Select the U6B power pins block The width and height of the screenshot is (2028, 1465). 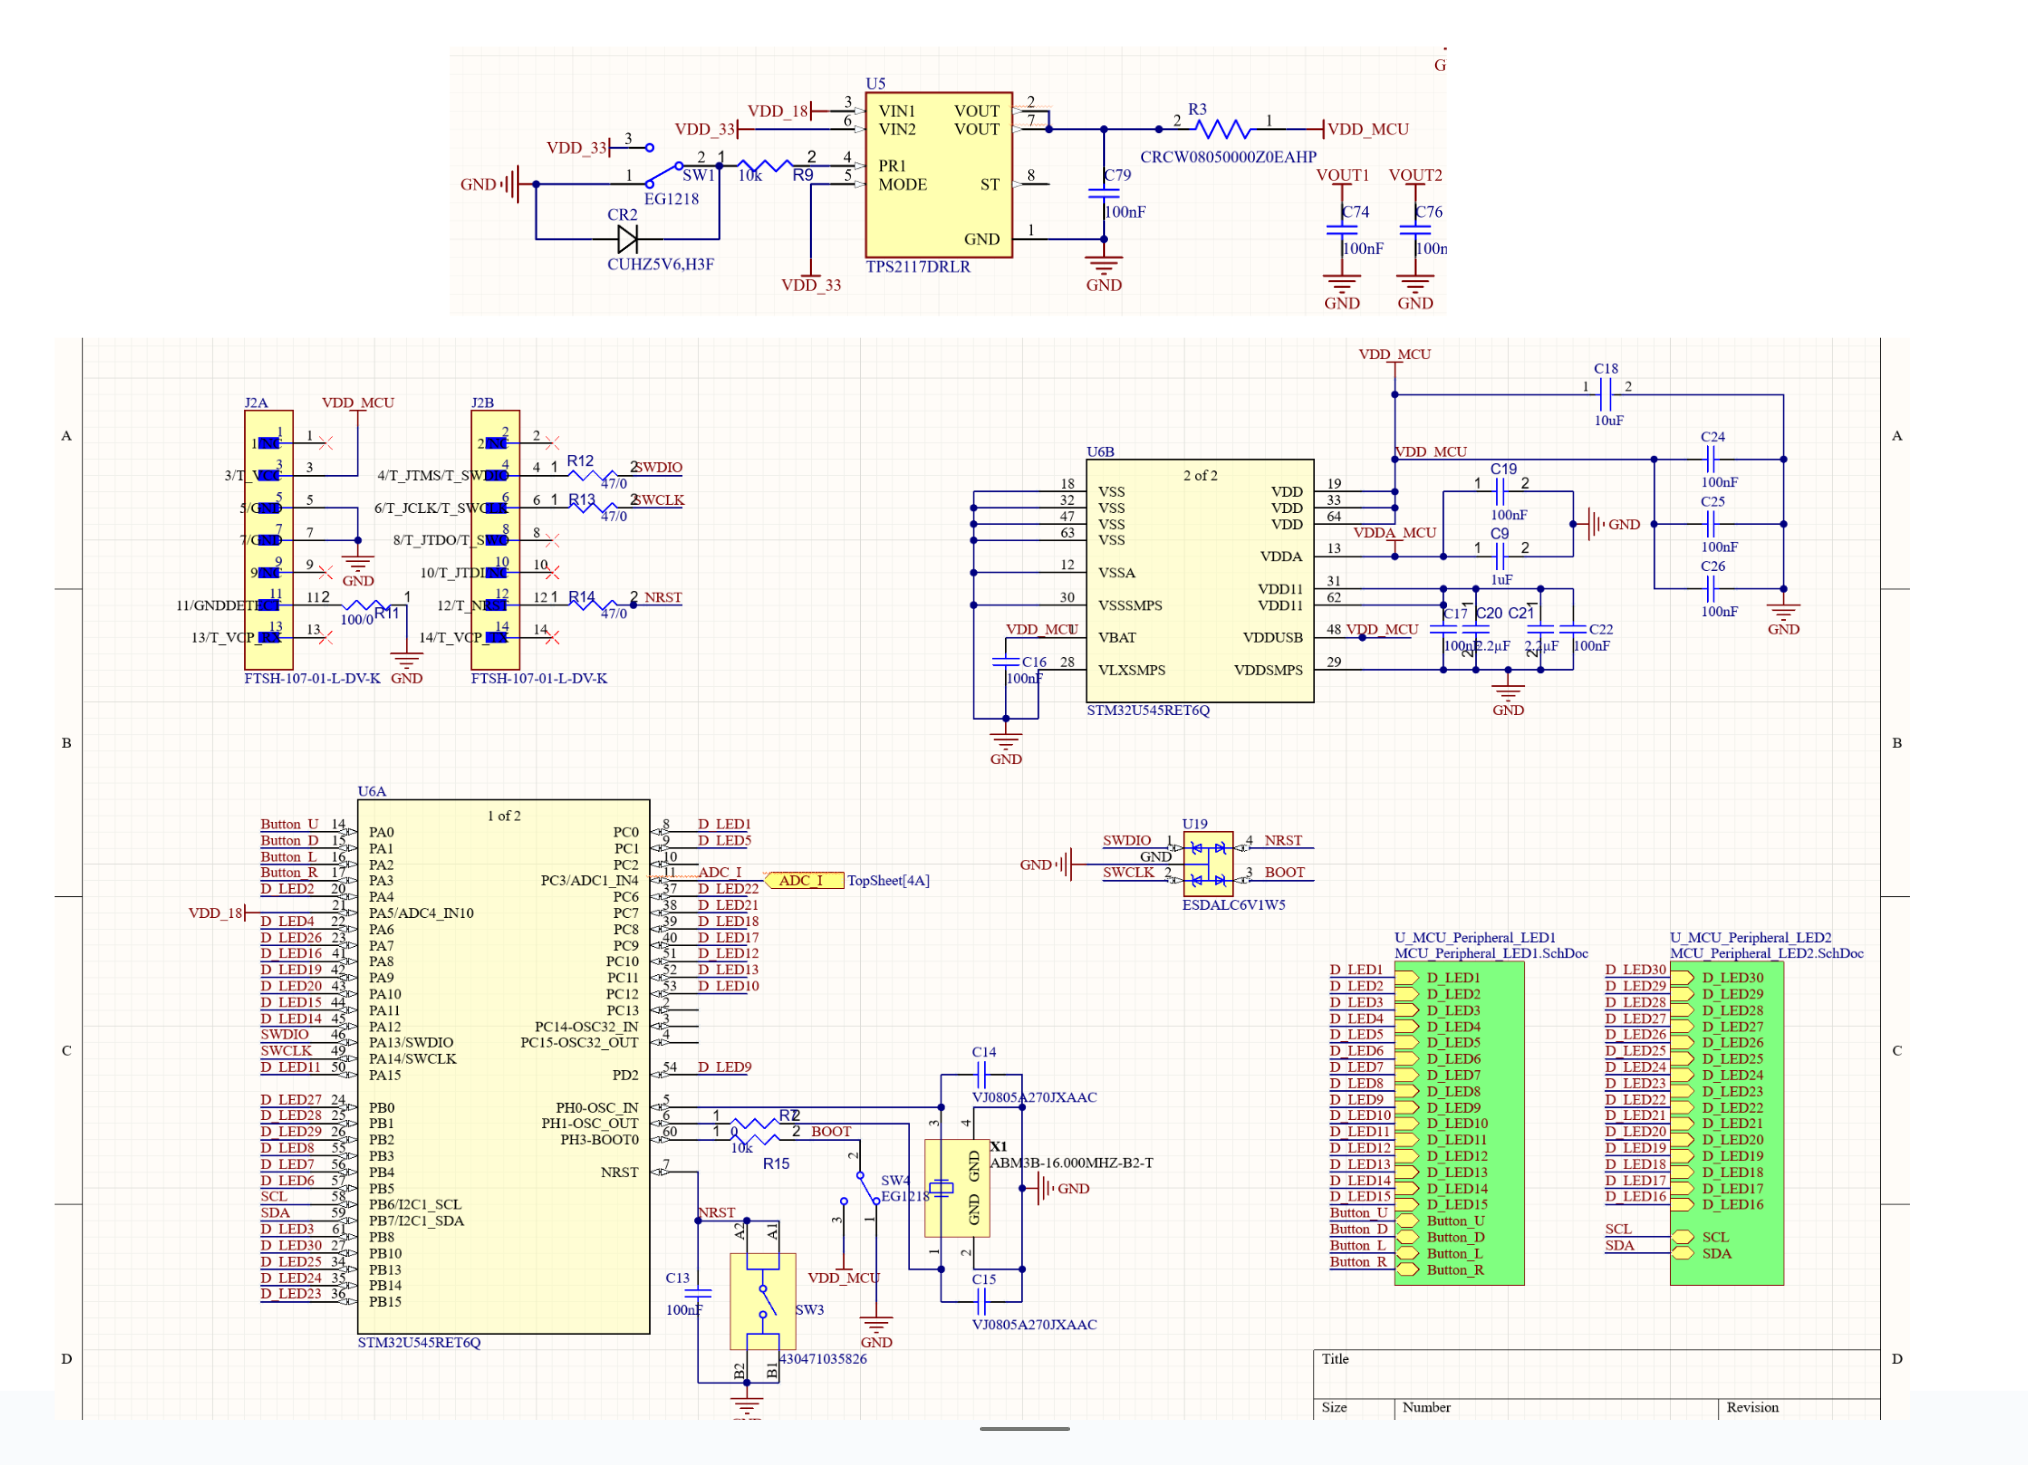tap(1199, 580)
